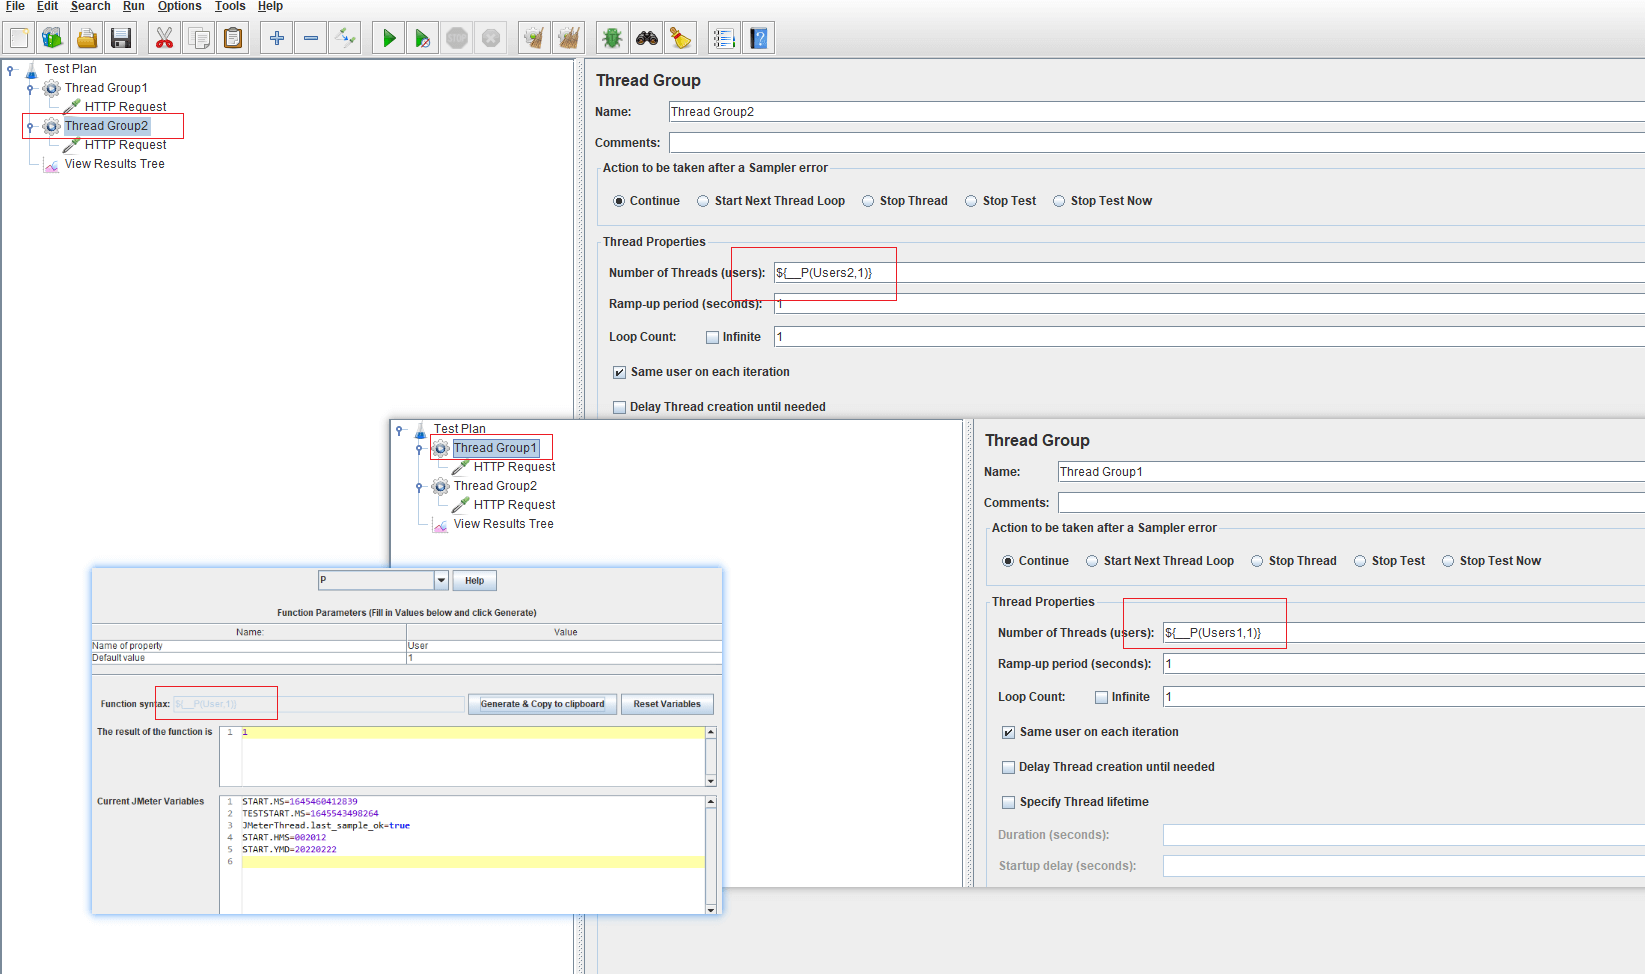Open the Options menu
The height and width of the screenshot is (974, 1645).
click(180, 6)
